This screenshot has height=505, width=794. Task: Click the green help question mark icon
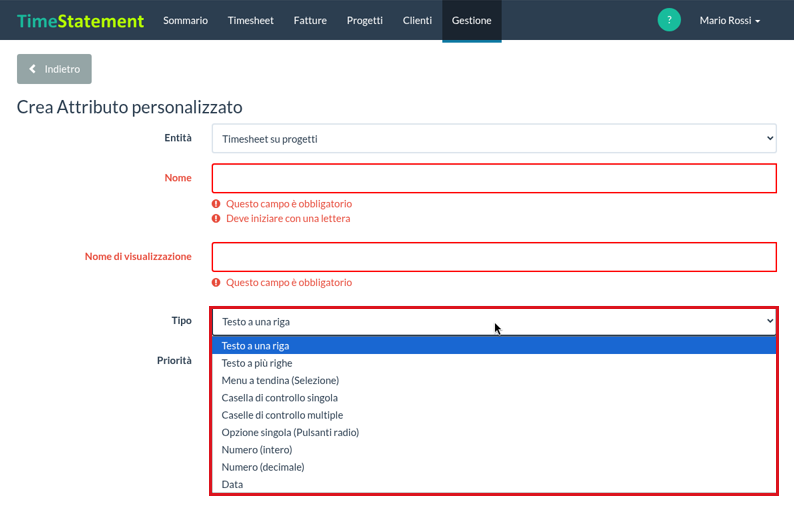[x=669, y=20]
